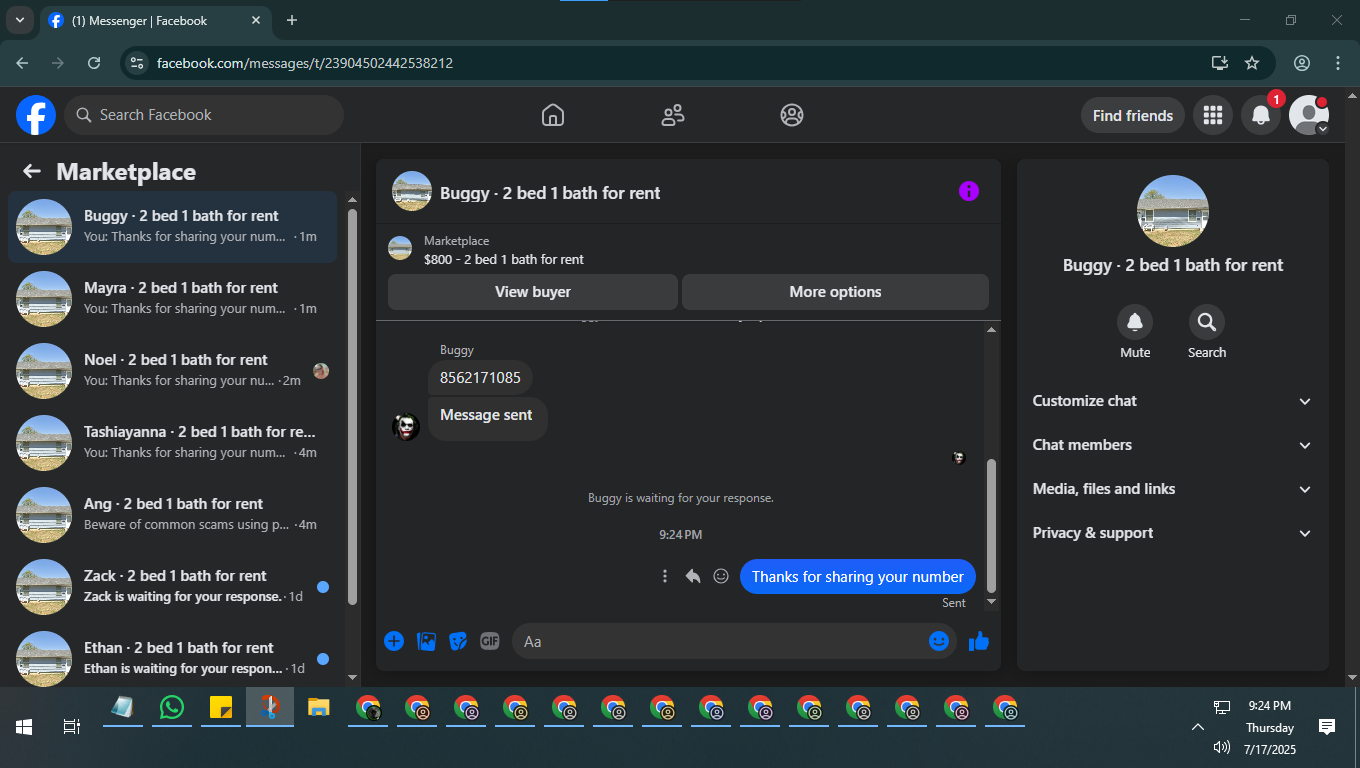The height and width of the screenshot is (768, 1360).
Task: Open Chrome's three-dot menu
Action: point(1338,63)
